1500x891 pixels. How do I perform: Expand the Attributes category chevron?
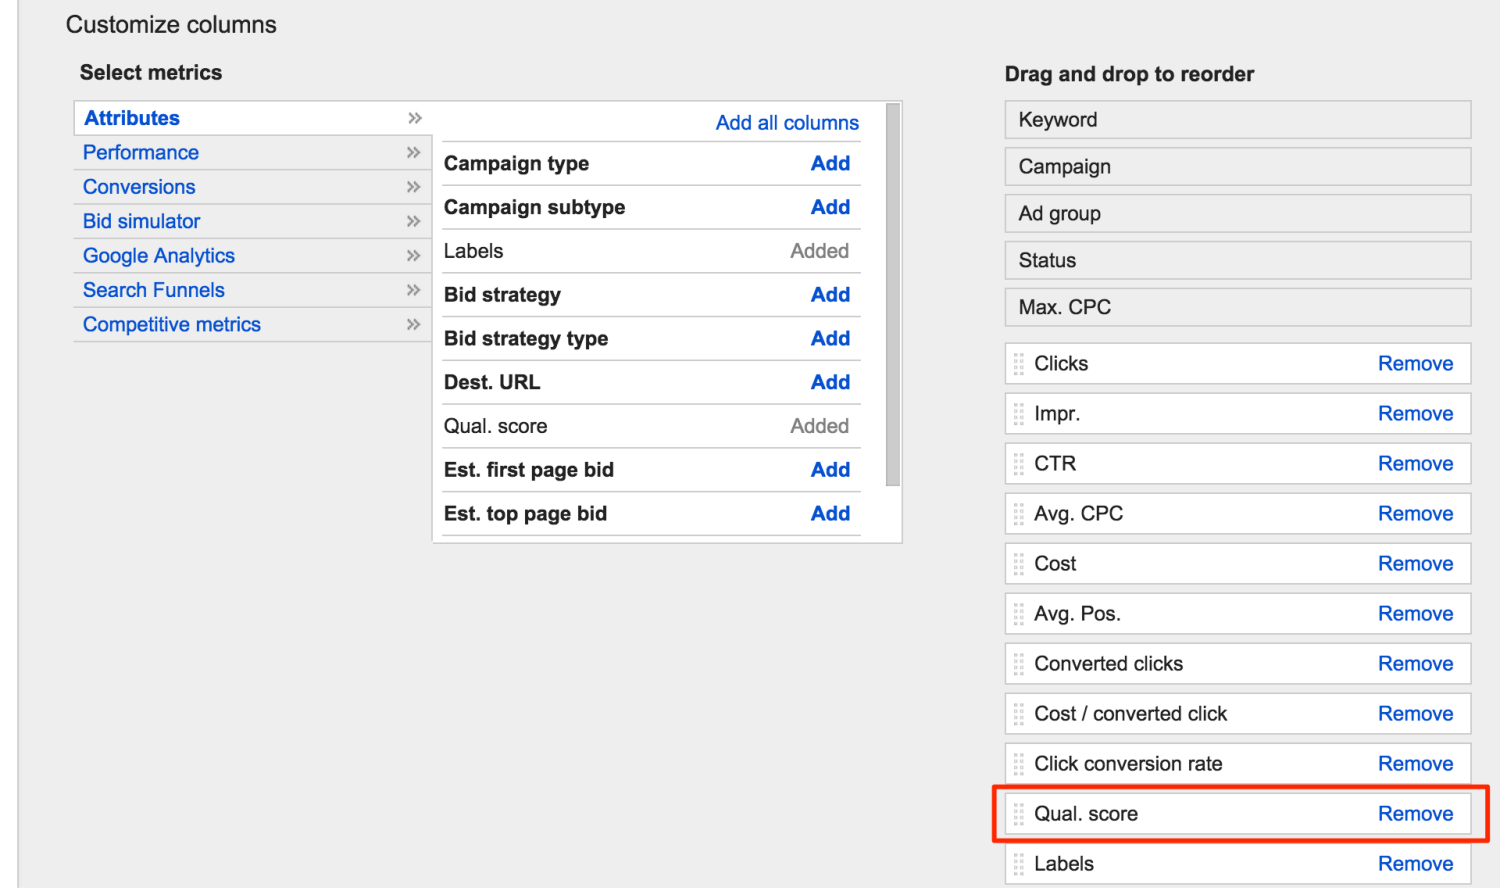[x=415, y=118]
